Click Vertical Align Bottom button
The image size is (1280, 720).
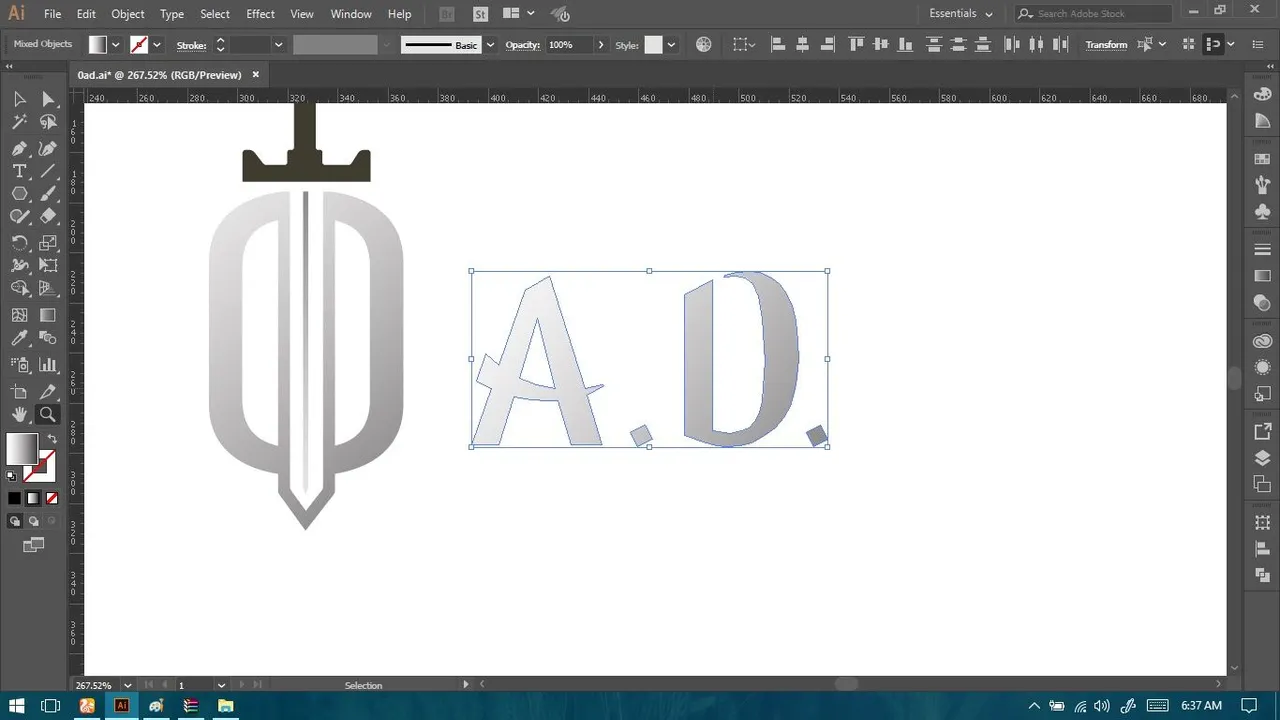(905, 45)
